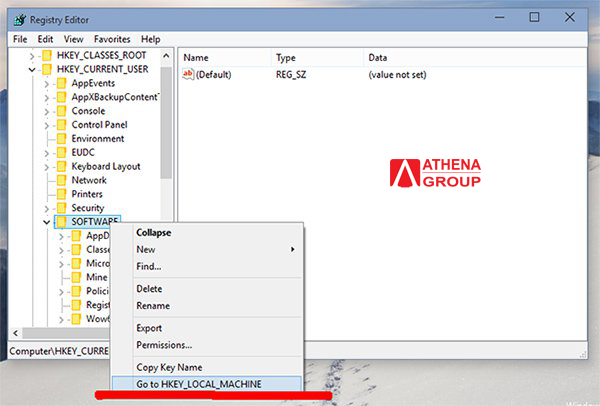
Task: Select the HKEY_CLASSES_ROOT folder icon
Action: pyautogui.click(x=47, y=55)
